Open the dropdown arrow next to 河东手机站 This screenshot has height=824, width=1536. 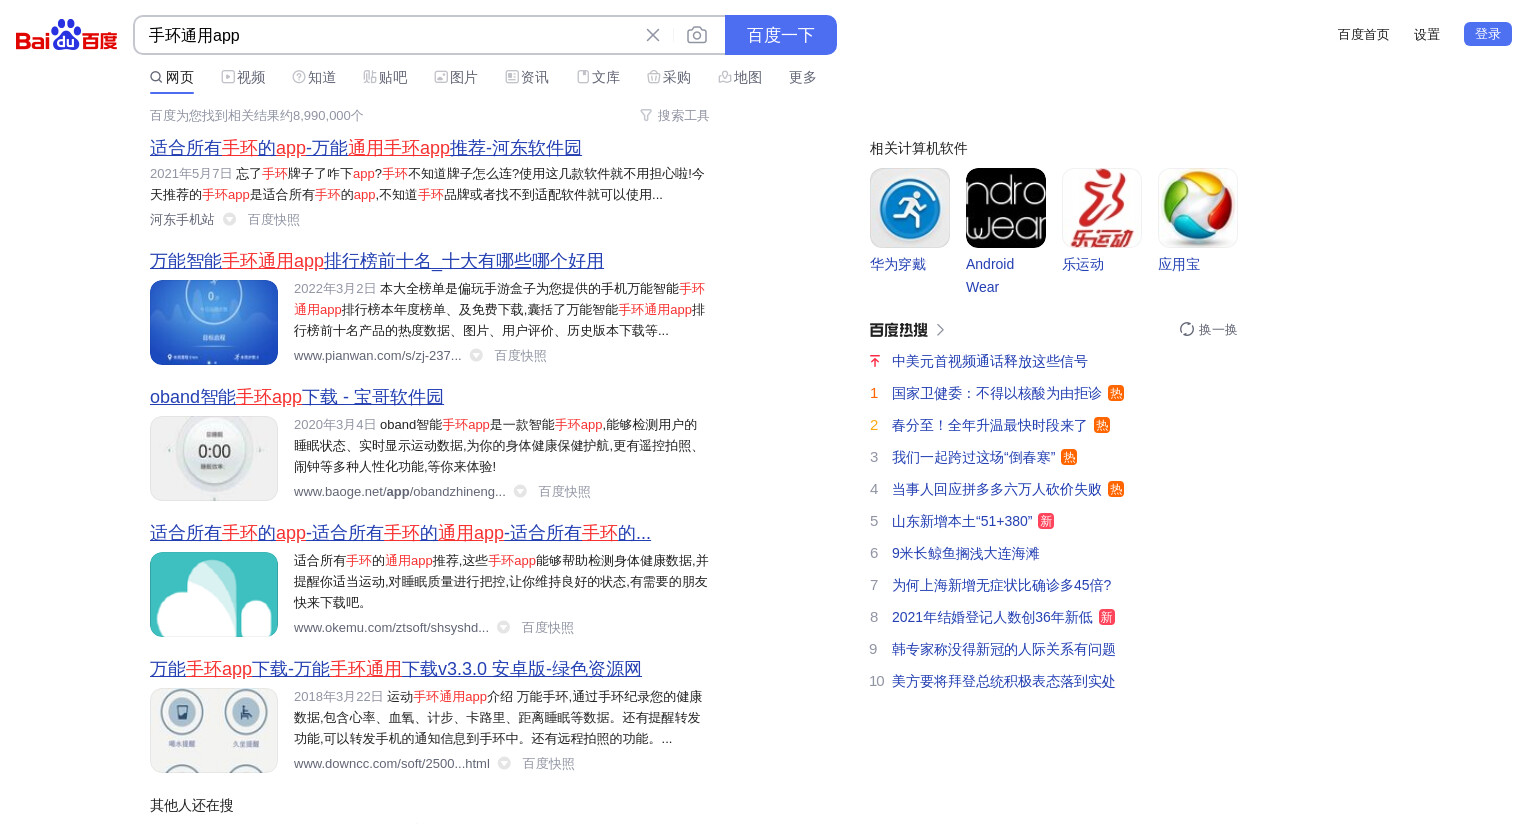(230, 220)
